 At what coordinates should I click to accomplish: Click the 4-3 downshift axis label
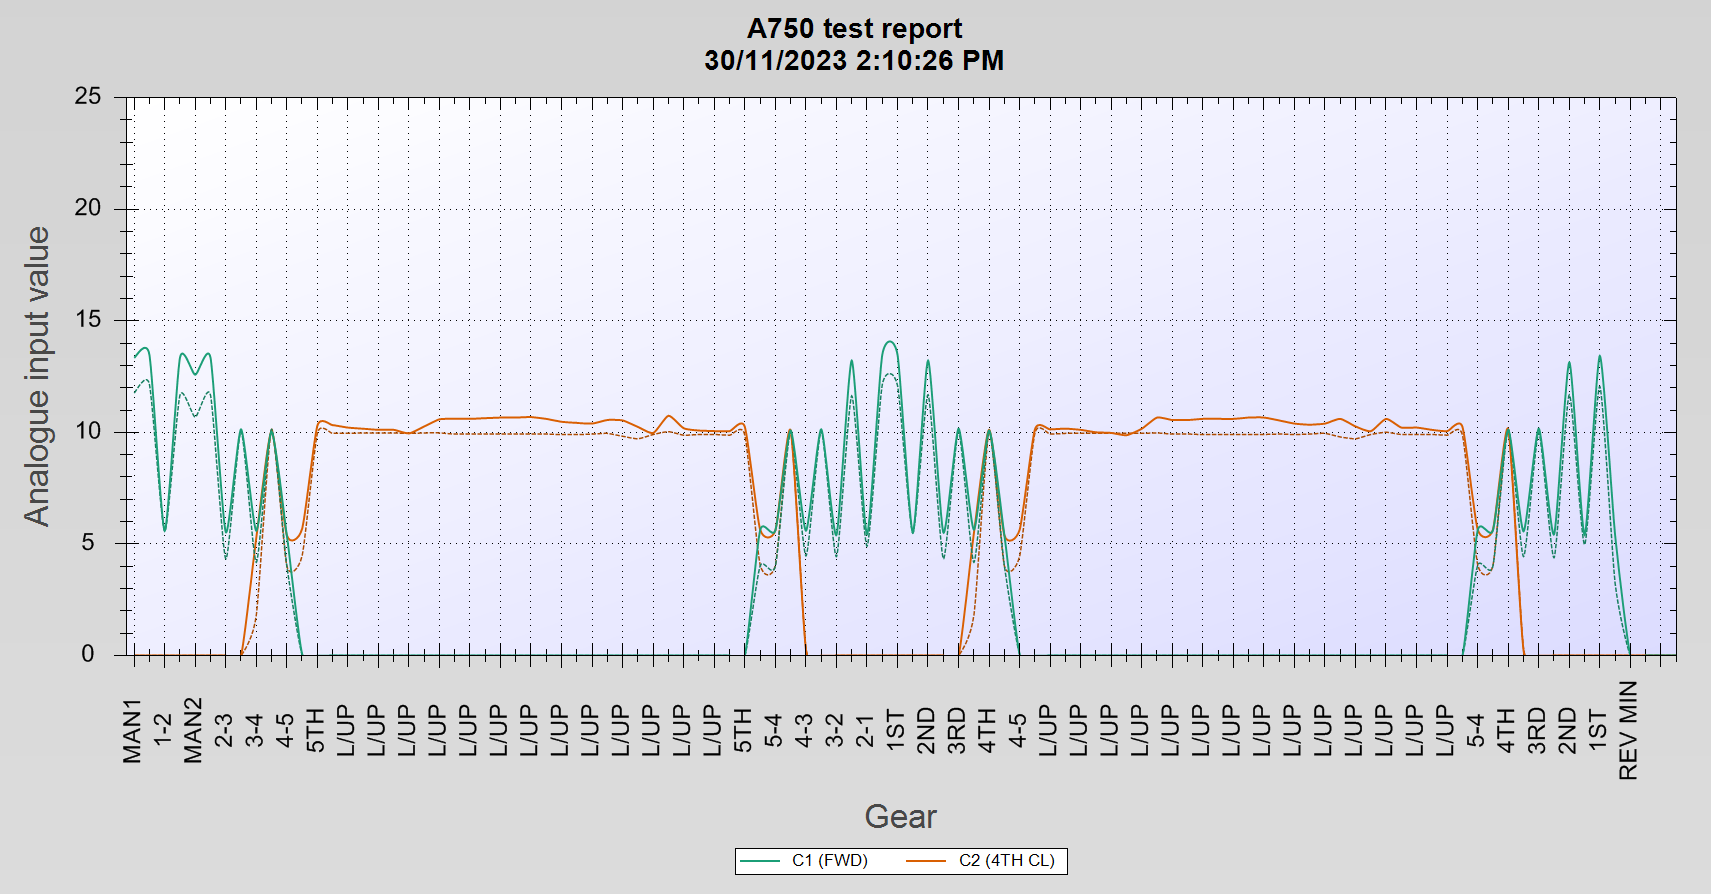coord(804,731)
